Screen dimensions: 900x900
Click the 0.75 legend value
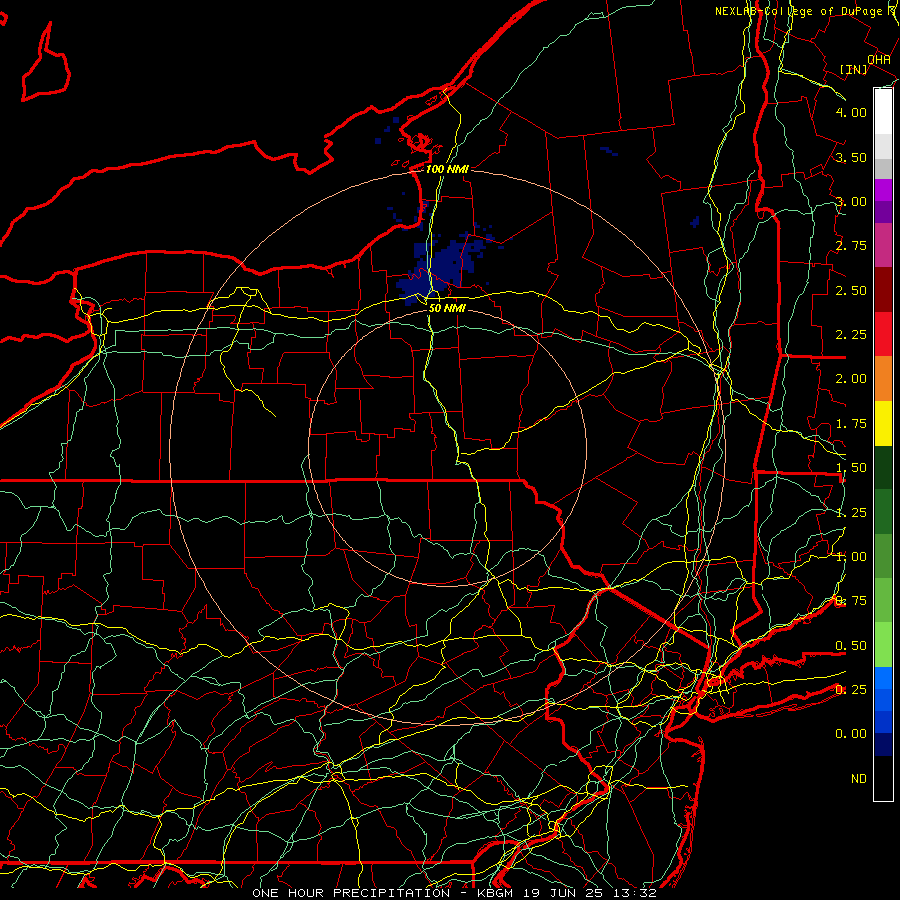pyautogui.click(x=851, y=601)
